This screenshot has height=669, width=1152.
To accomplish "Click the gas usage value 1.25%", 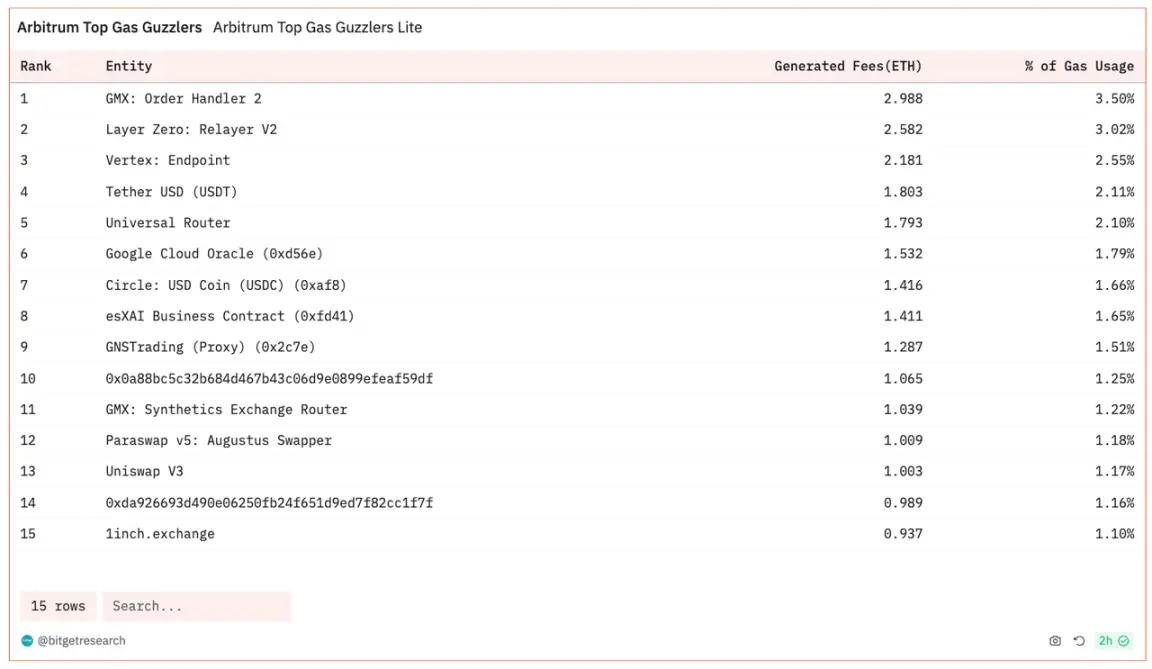I will (1115, 378).
